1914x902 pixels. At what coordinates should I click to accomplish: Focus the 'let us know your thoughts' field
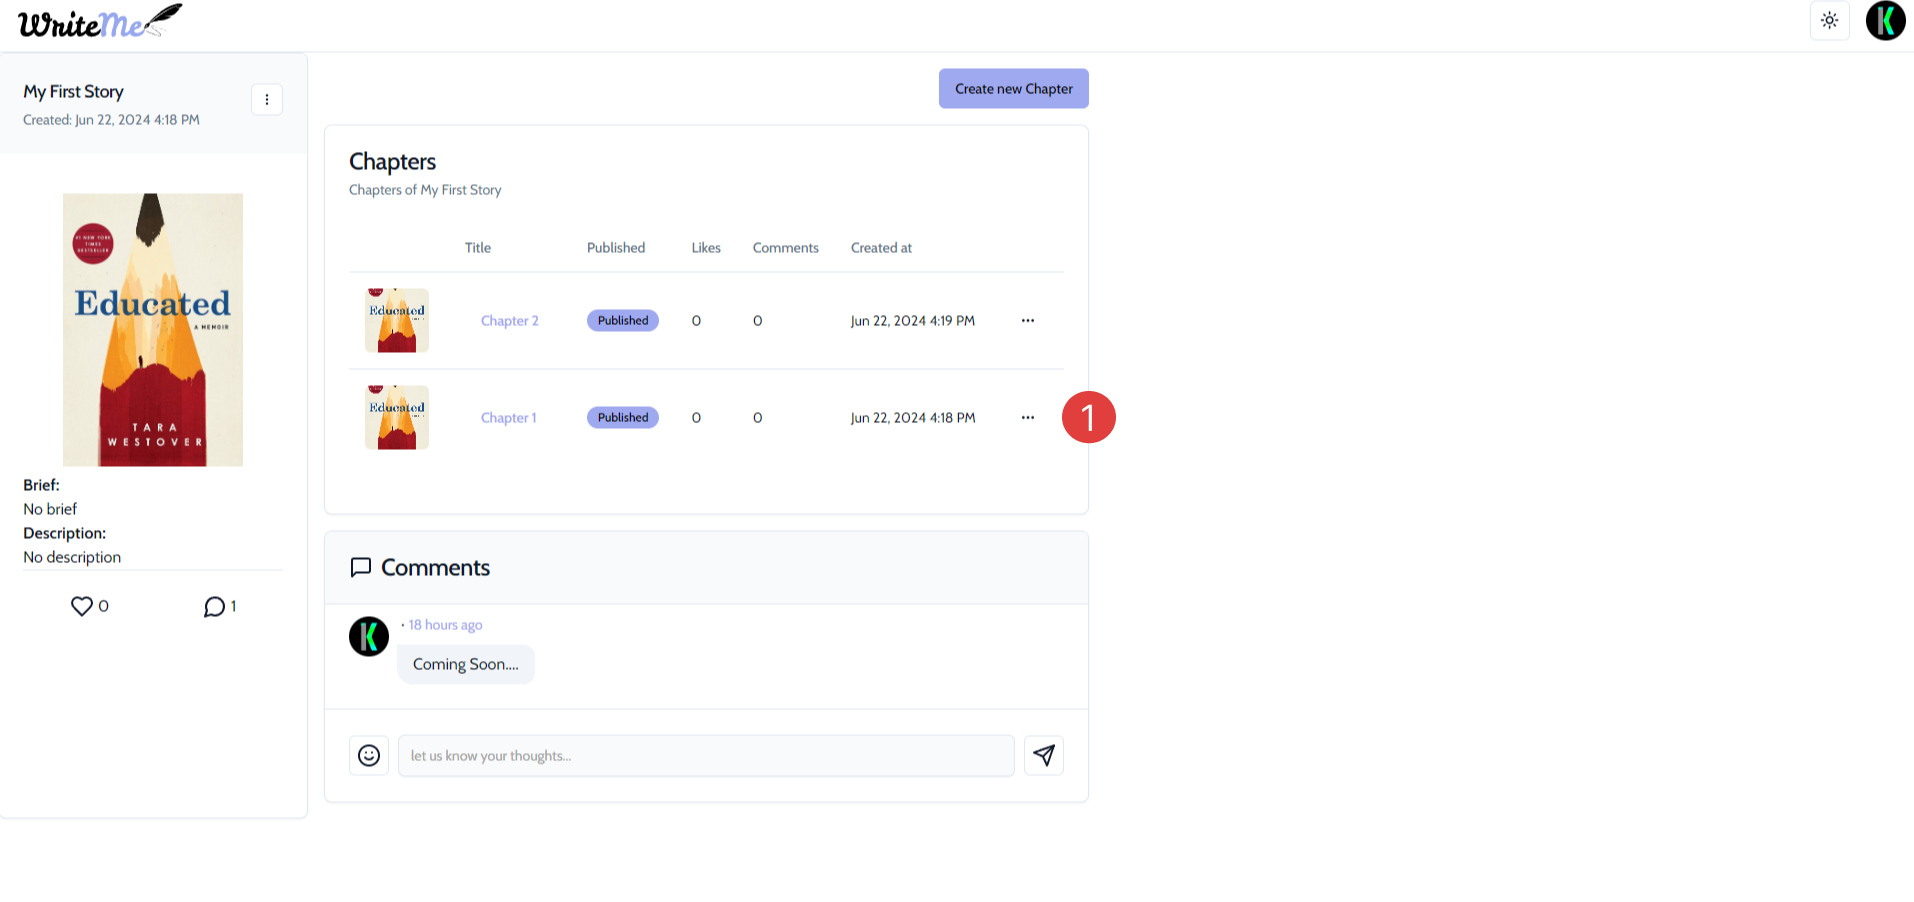coord(705,756)
